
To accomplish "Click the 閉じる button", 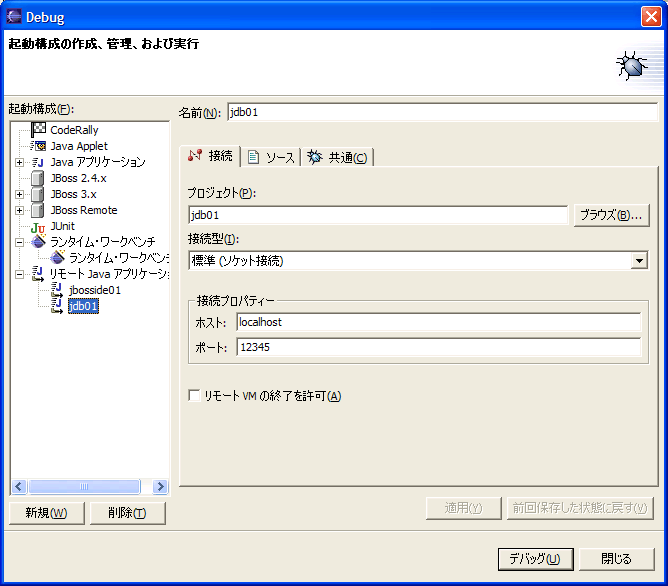I will (x=616, y=559).
